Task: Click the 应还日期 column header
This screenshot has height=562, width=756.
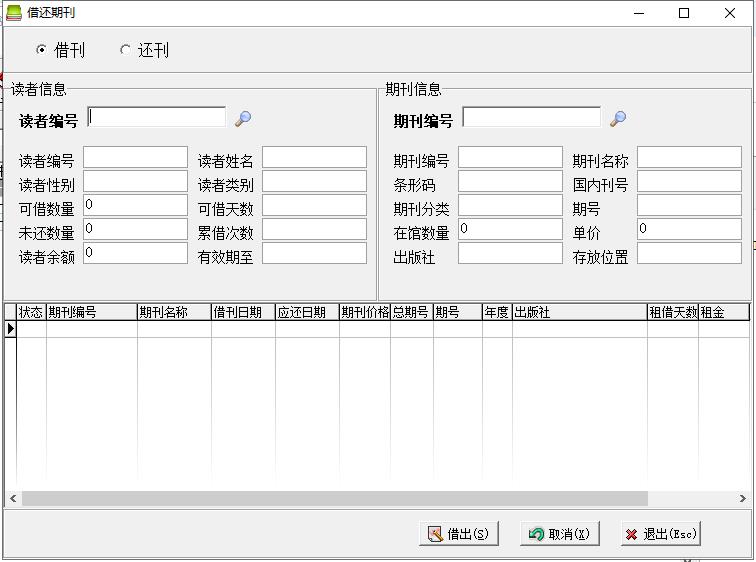Action: click(307, 312)
